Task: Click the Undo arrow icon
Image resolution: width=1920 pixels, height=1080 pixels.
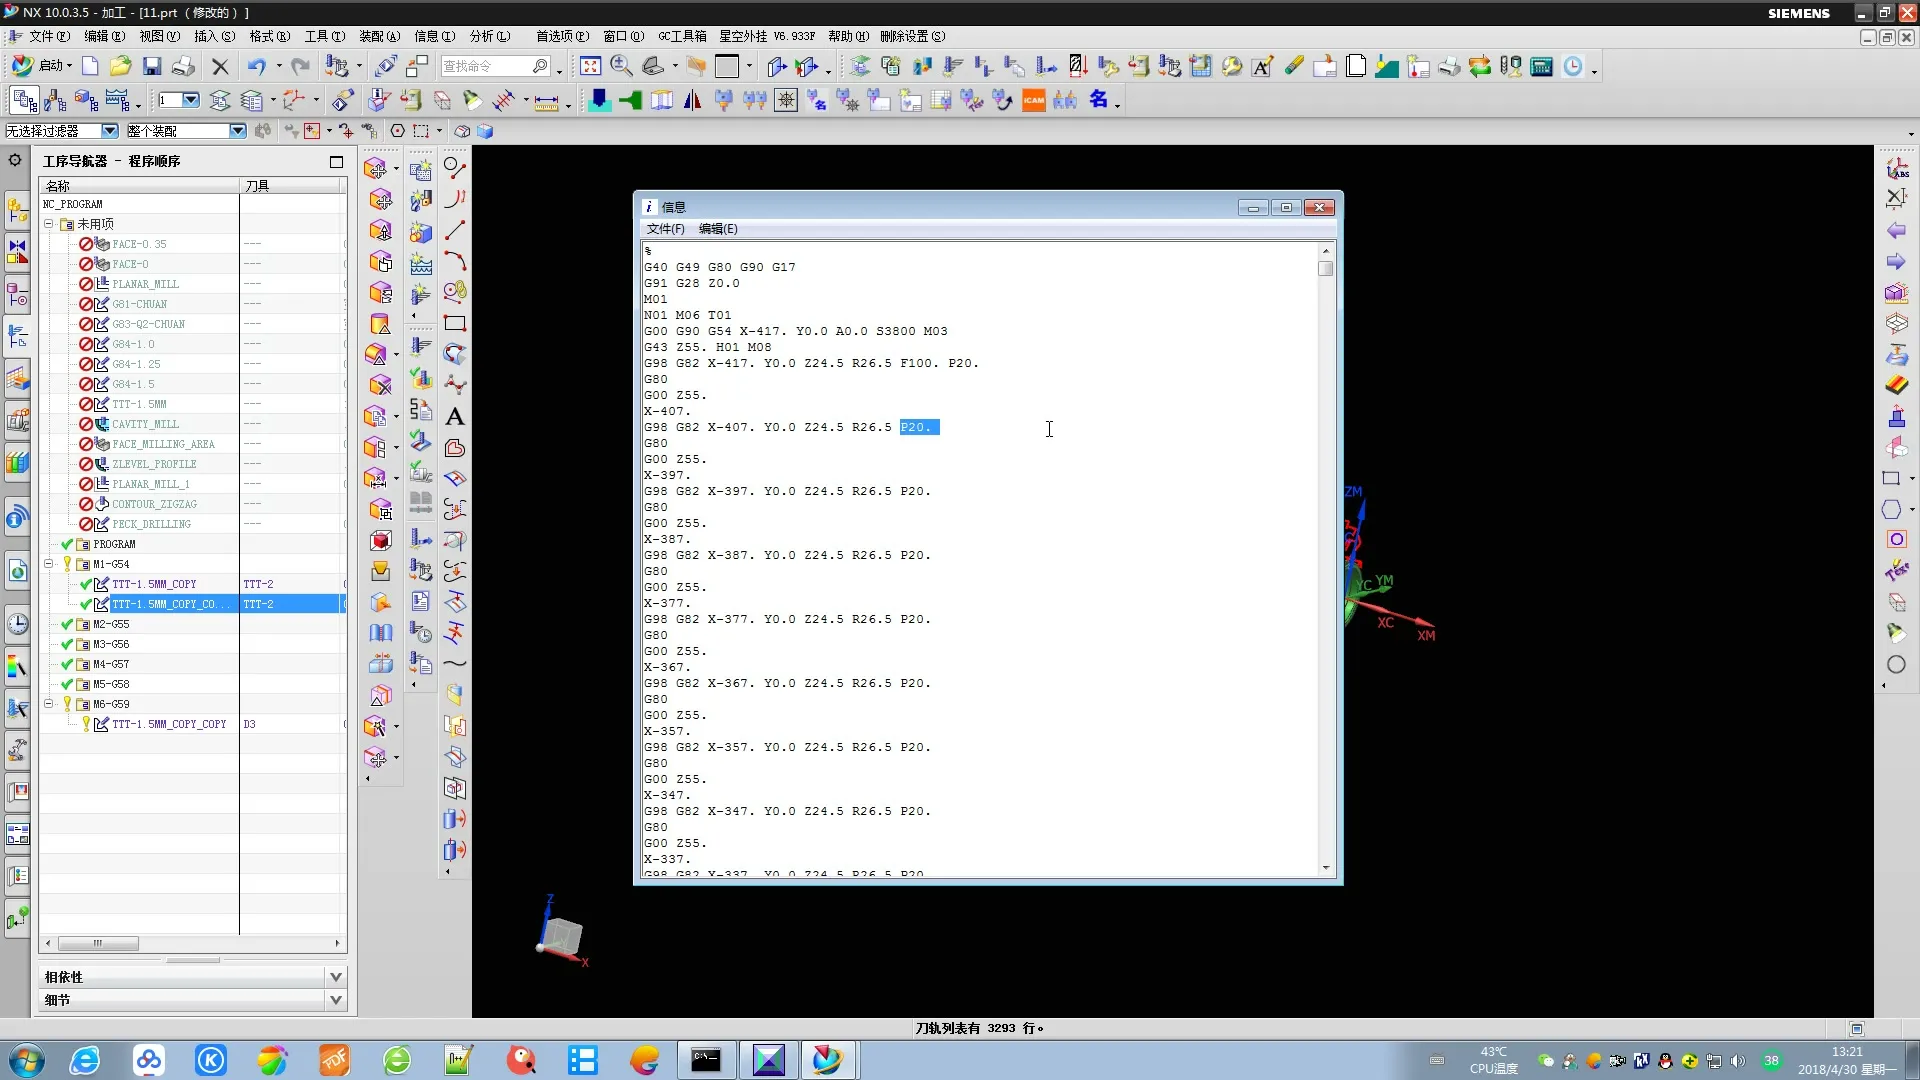Action: pos(256,67)
